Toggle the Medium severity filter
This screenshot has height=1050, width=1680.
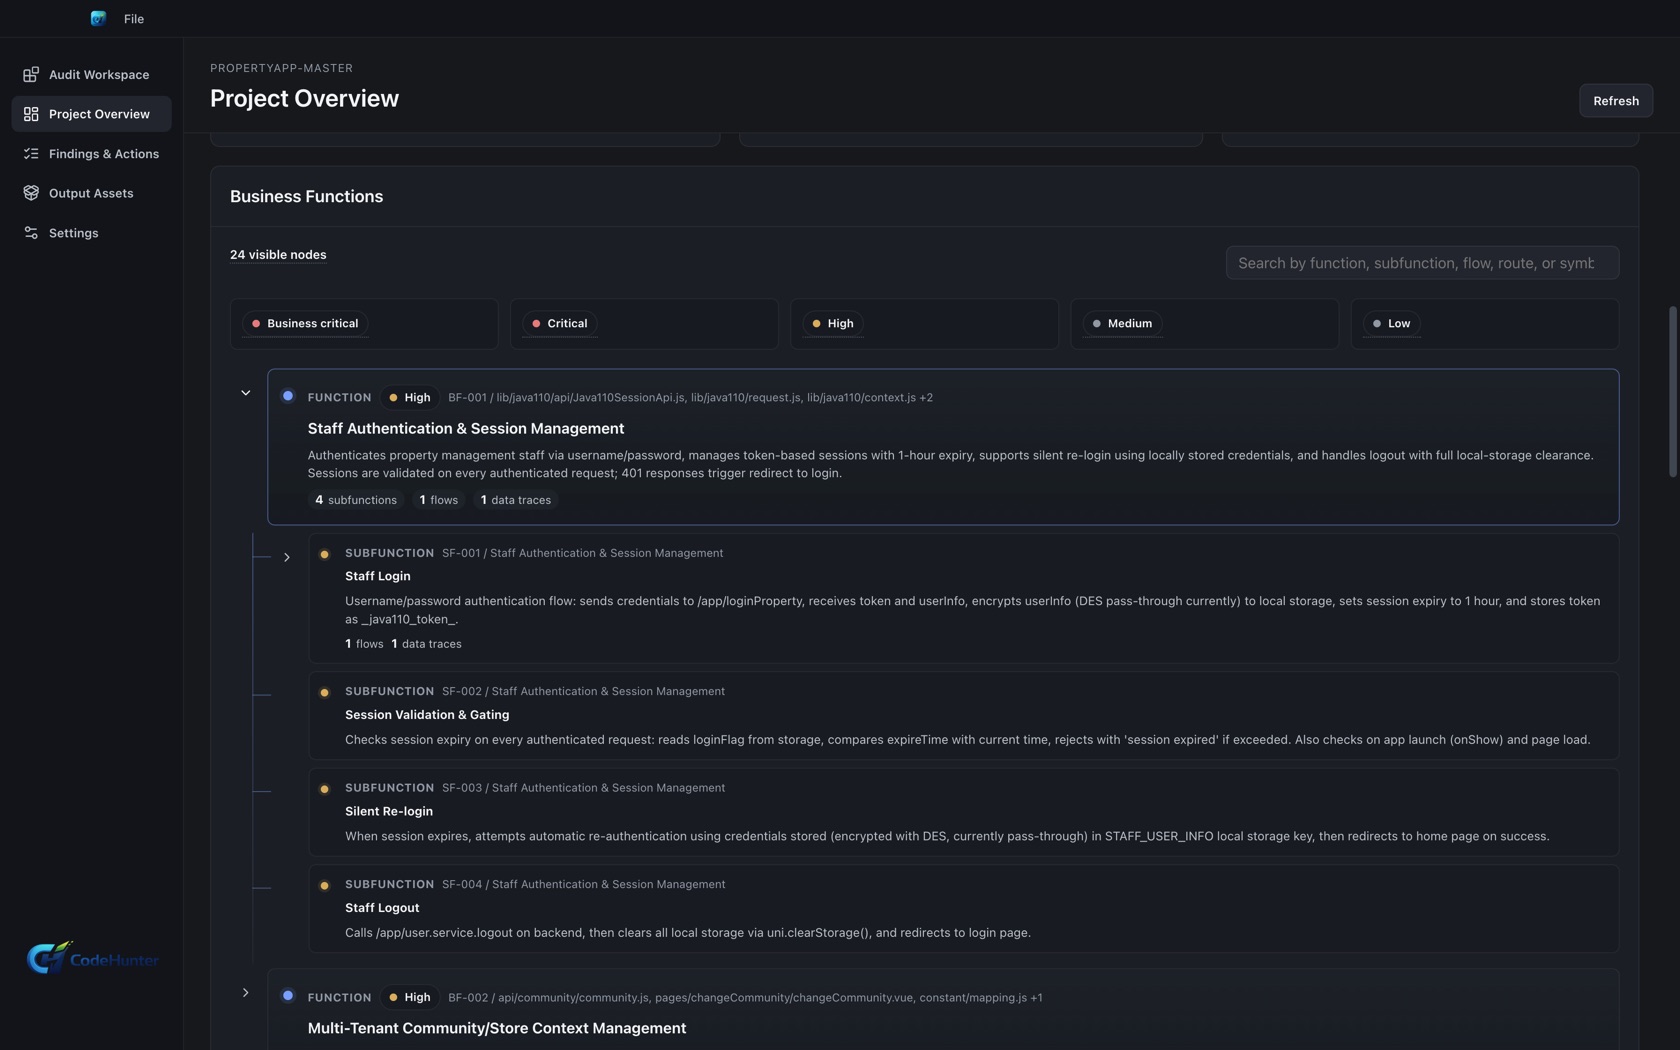1122,324
